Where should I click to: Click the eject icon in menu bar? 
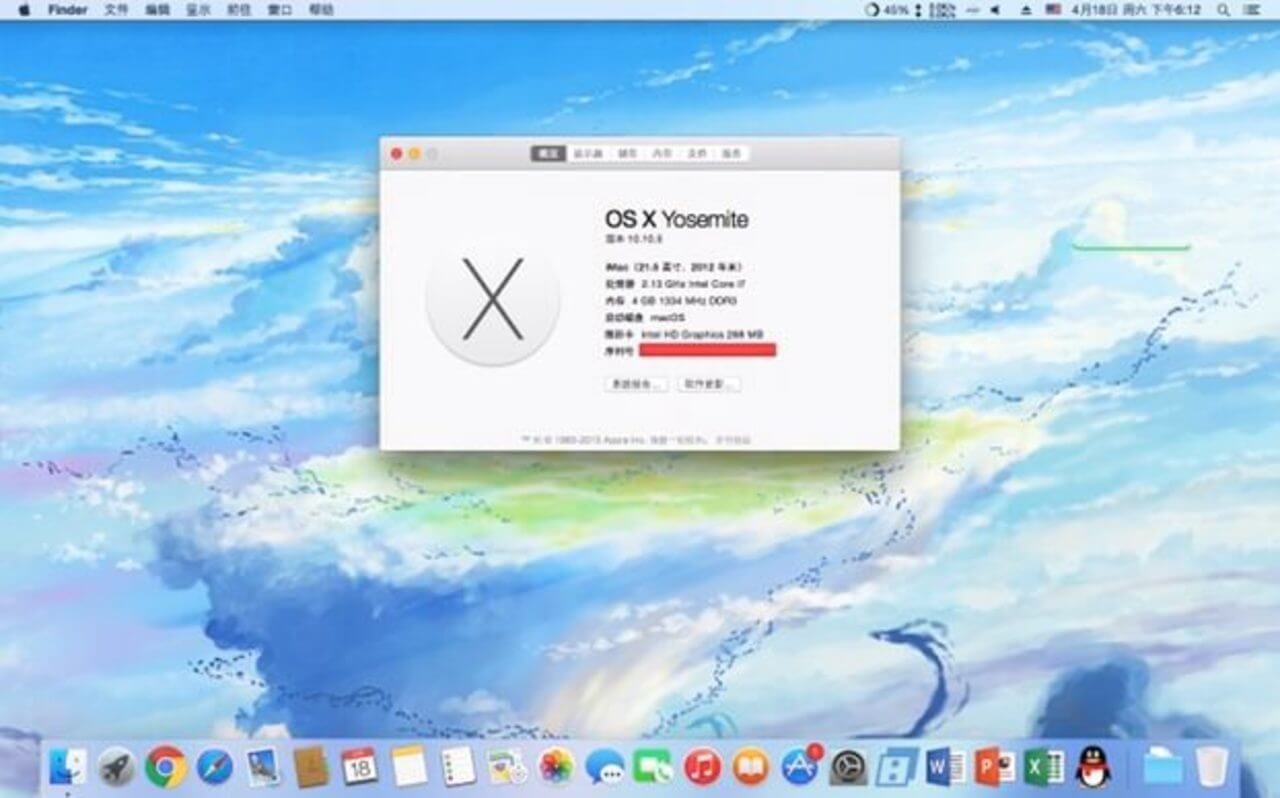[1025, 9]
